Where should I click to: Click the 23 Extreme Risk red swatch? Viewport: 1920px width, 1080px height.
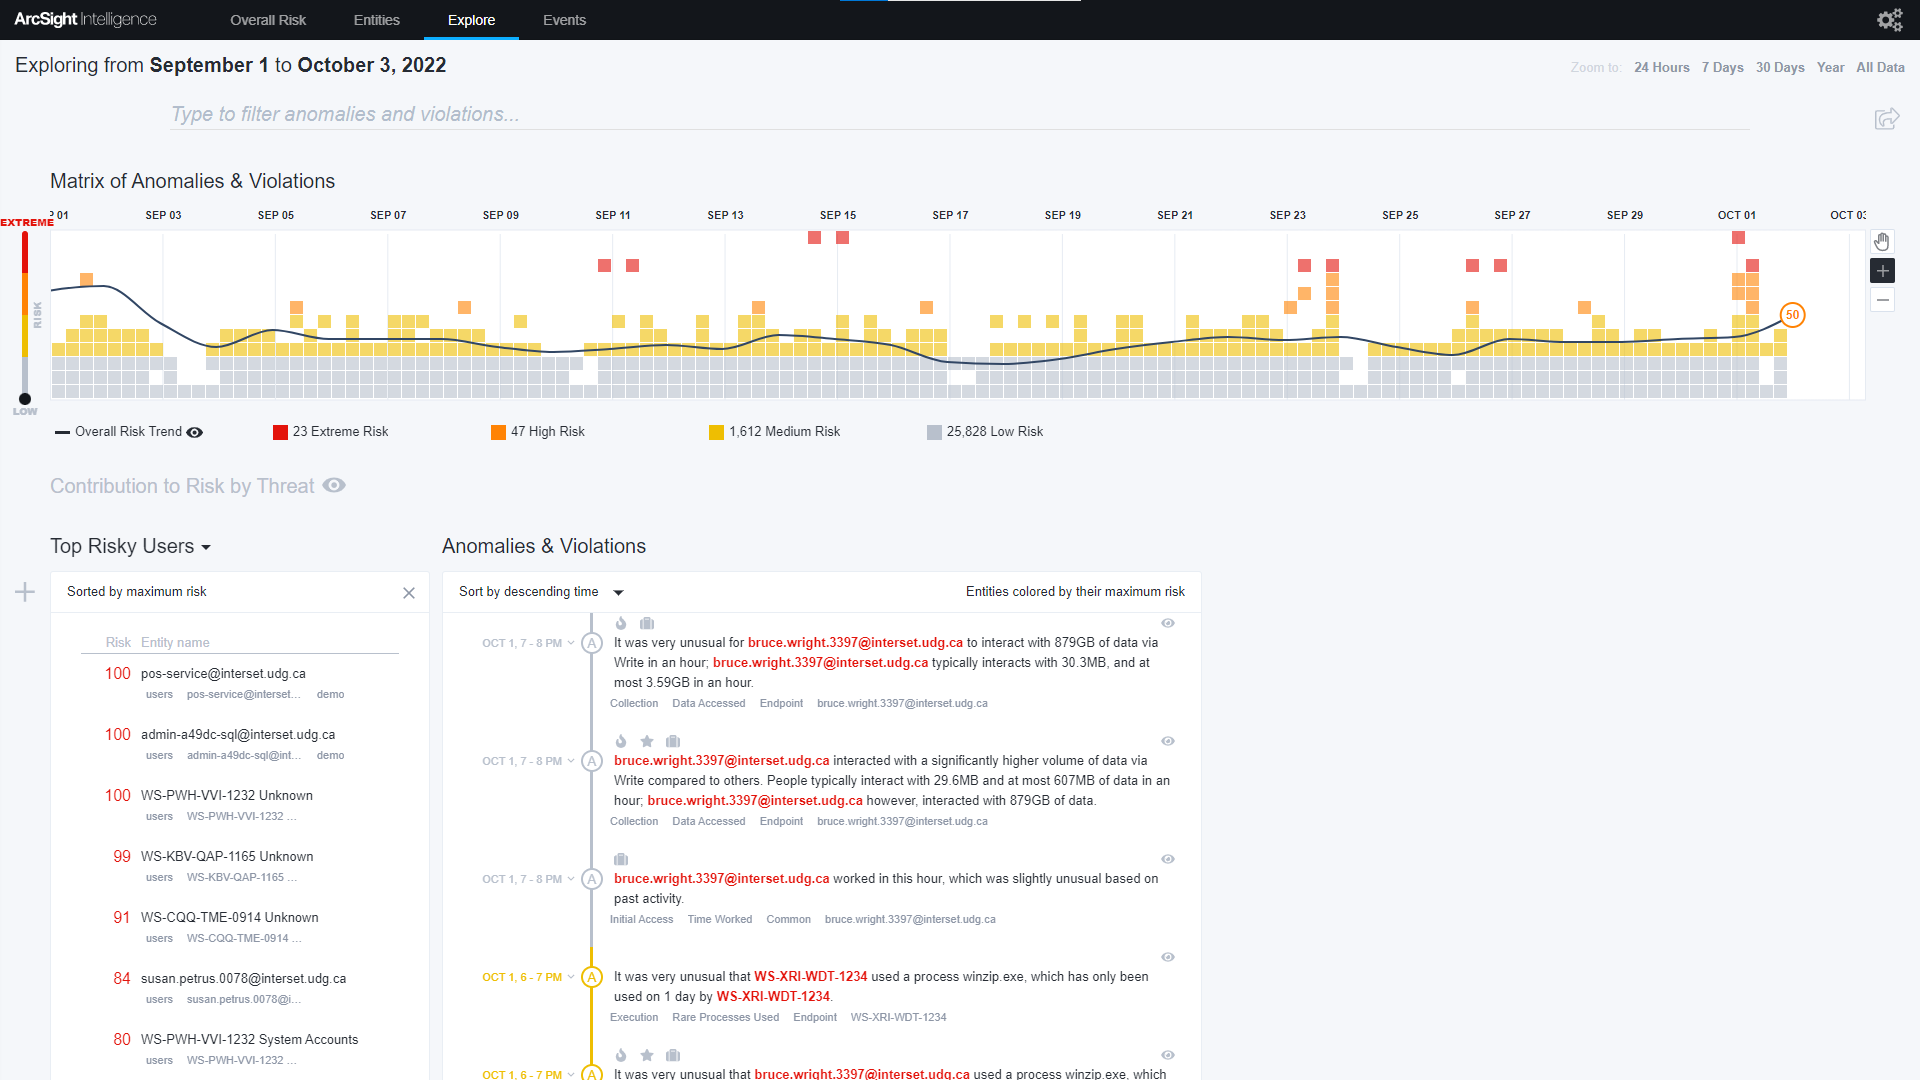(280, 432)
